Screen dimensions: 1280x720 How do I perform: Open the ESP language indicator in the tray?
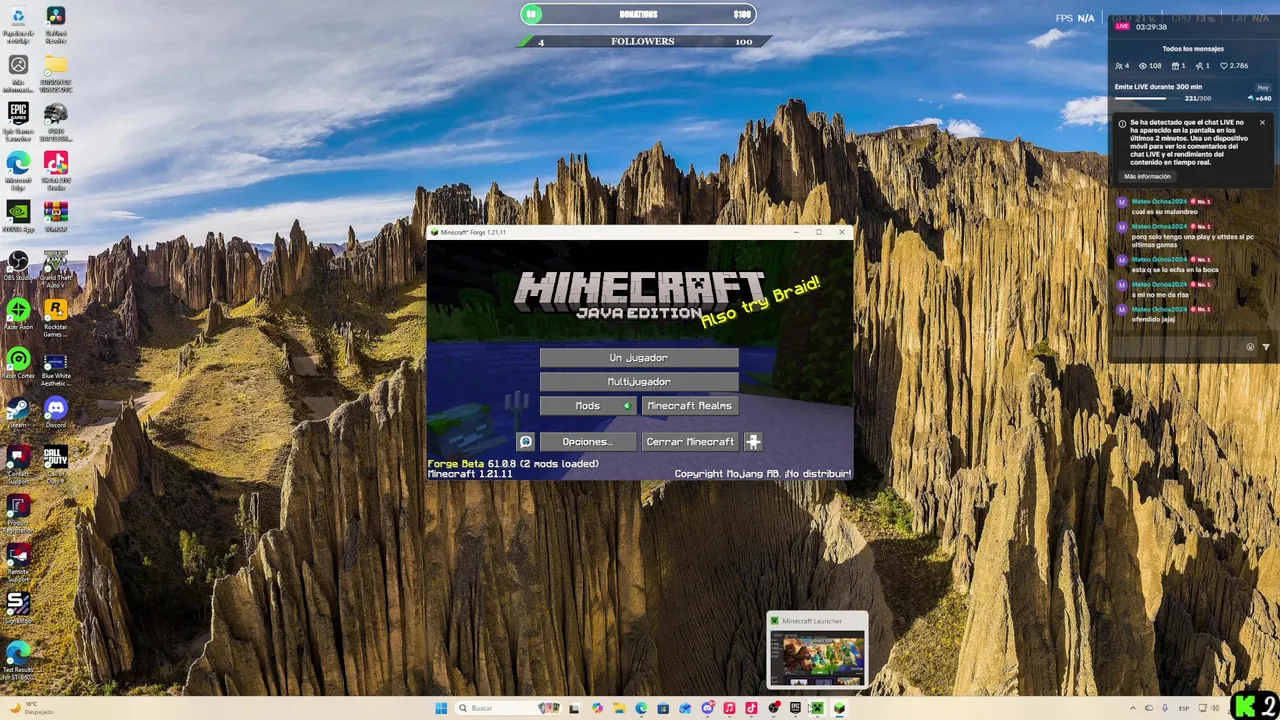coord(1184,708)
